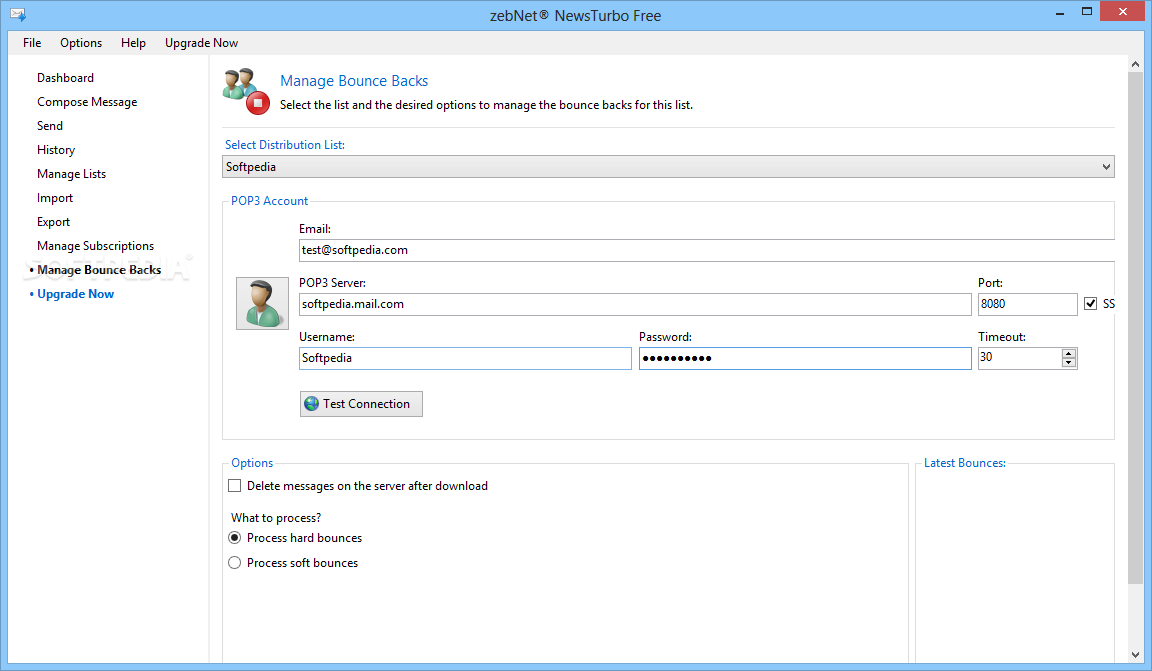Click the vertical scrollbar down arrow
1152x671 pixels.
click(1135, 654)
